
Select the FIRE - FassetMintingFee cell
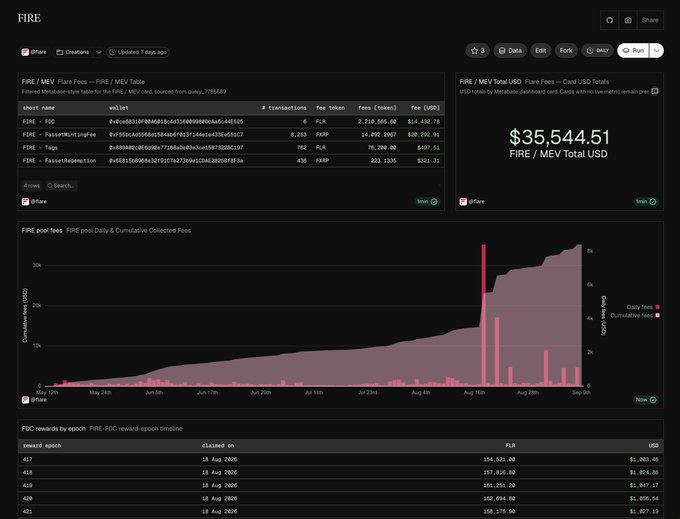59,135
